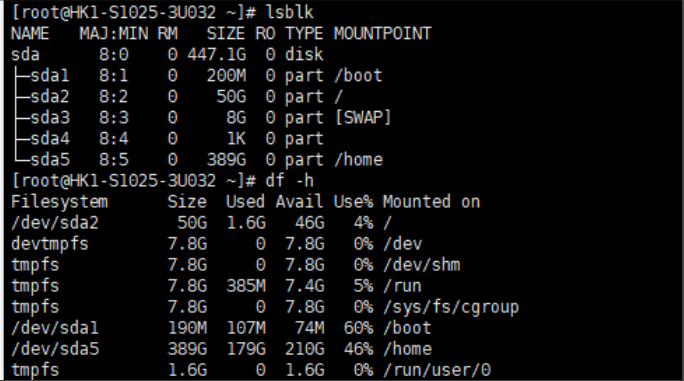Select the sda3 swap partition entry
This screenshot has width=684, height=381.
tap(50, 117)
